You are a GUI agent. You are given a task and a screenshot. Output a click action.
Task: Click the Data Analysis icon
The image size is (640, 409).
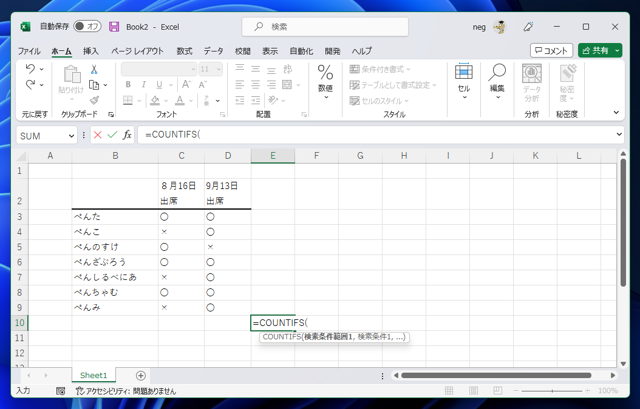(531, 73)
